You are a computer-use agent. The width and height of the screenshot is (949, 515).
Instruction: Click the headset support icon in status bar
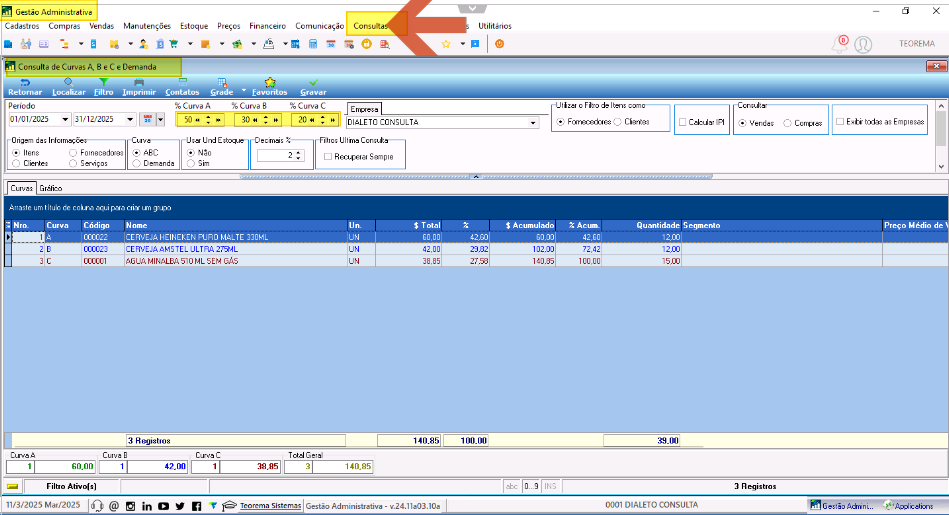[97, 506]
